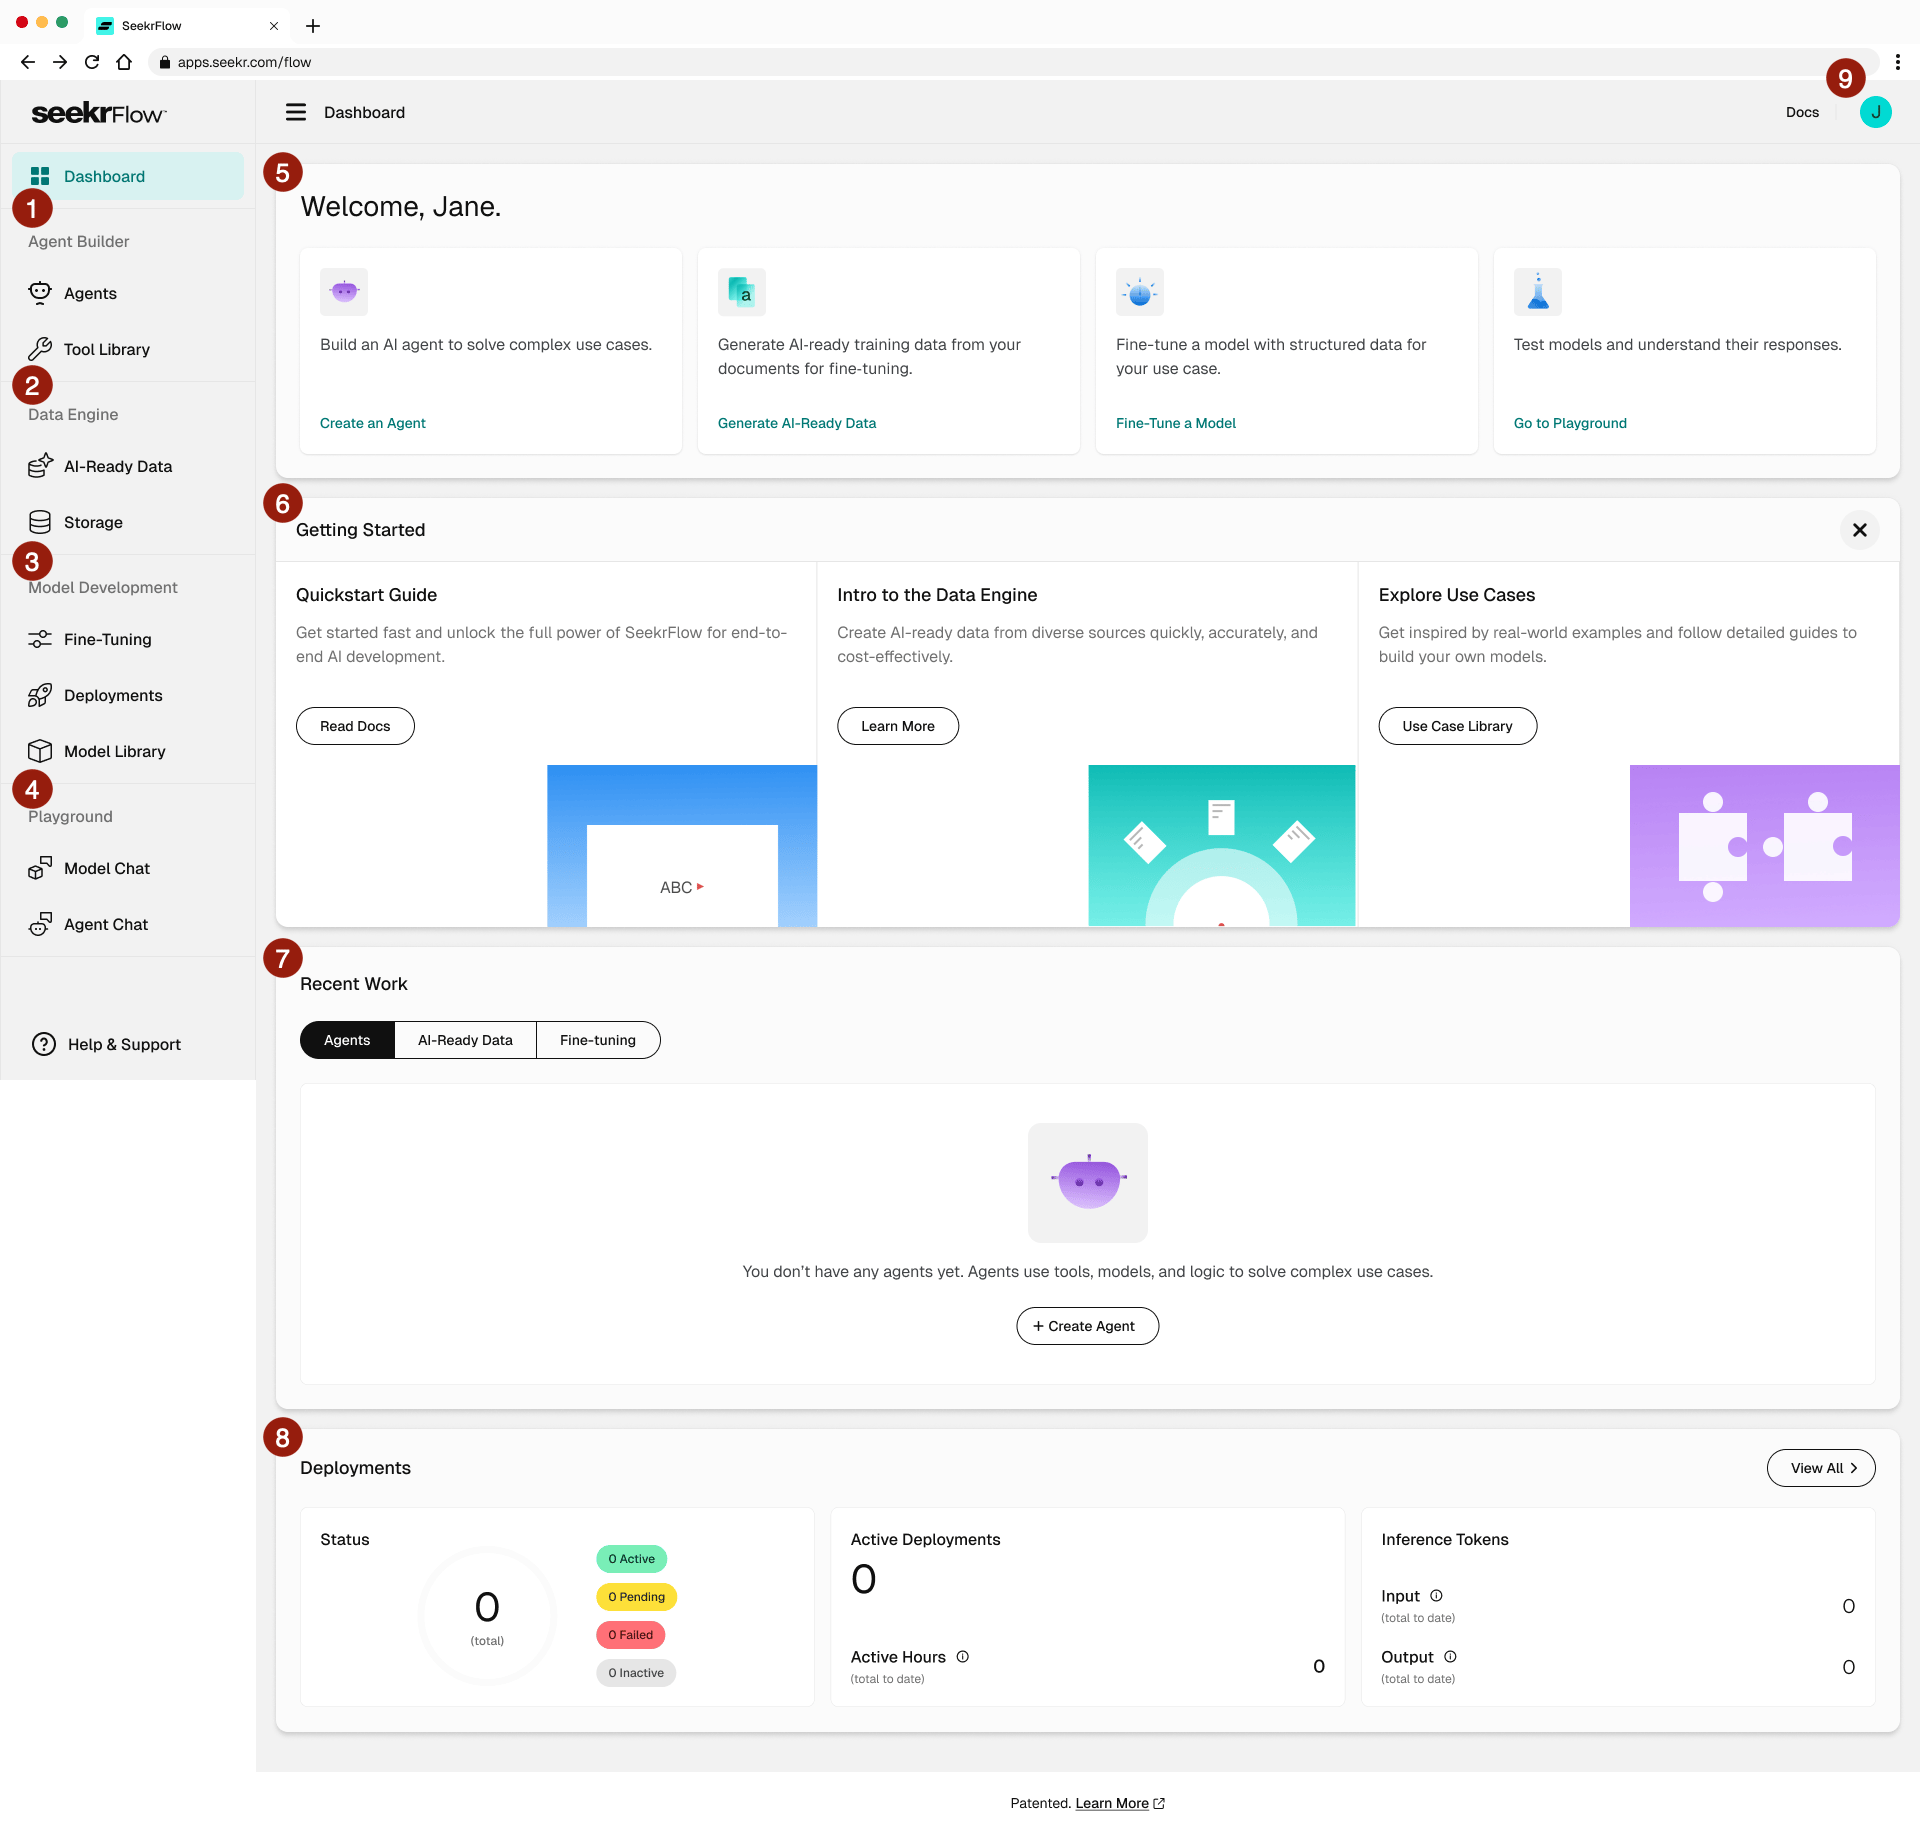
Task: Open the browser three-dot menu
Action: (1898, 62)
